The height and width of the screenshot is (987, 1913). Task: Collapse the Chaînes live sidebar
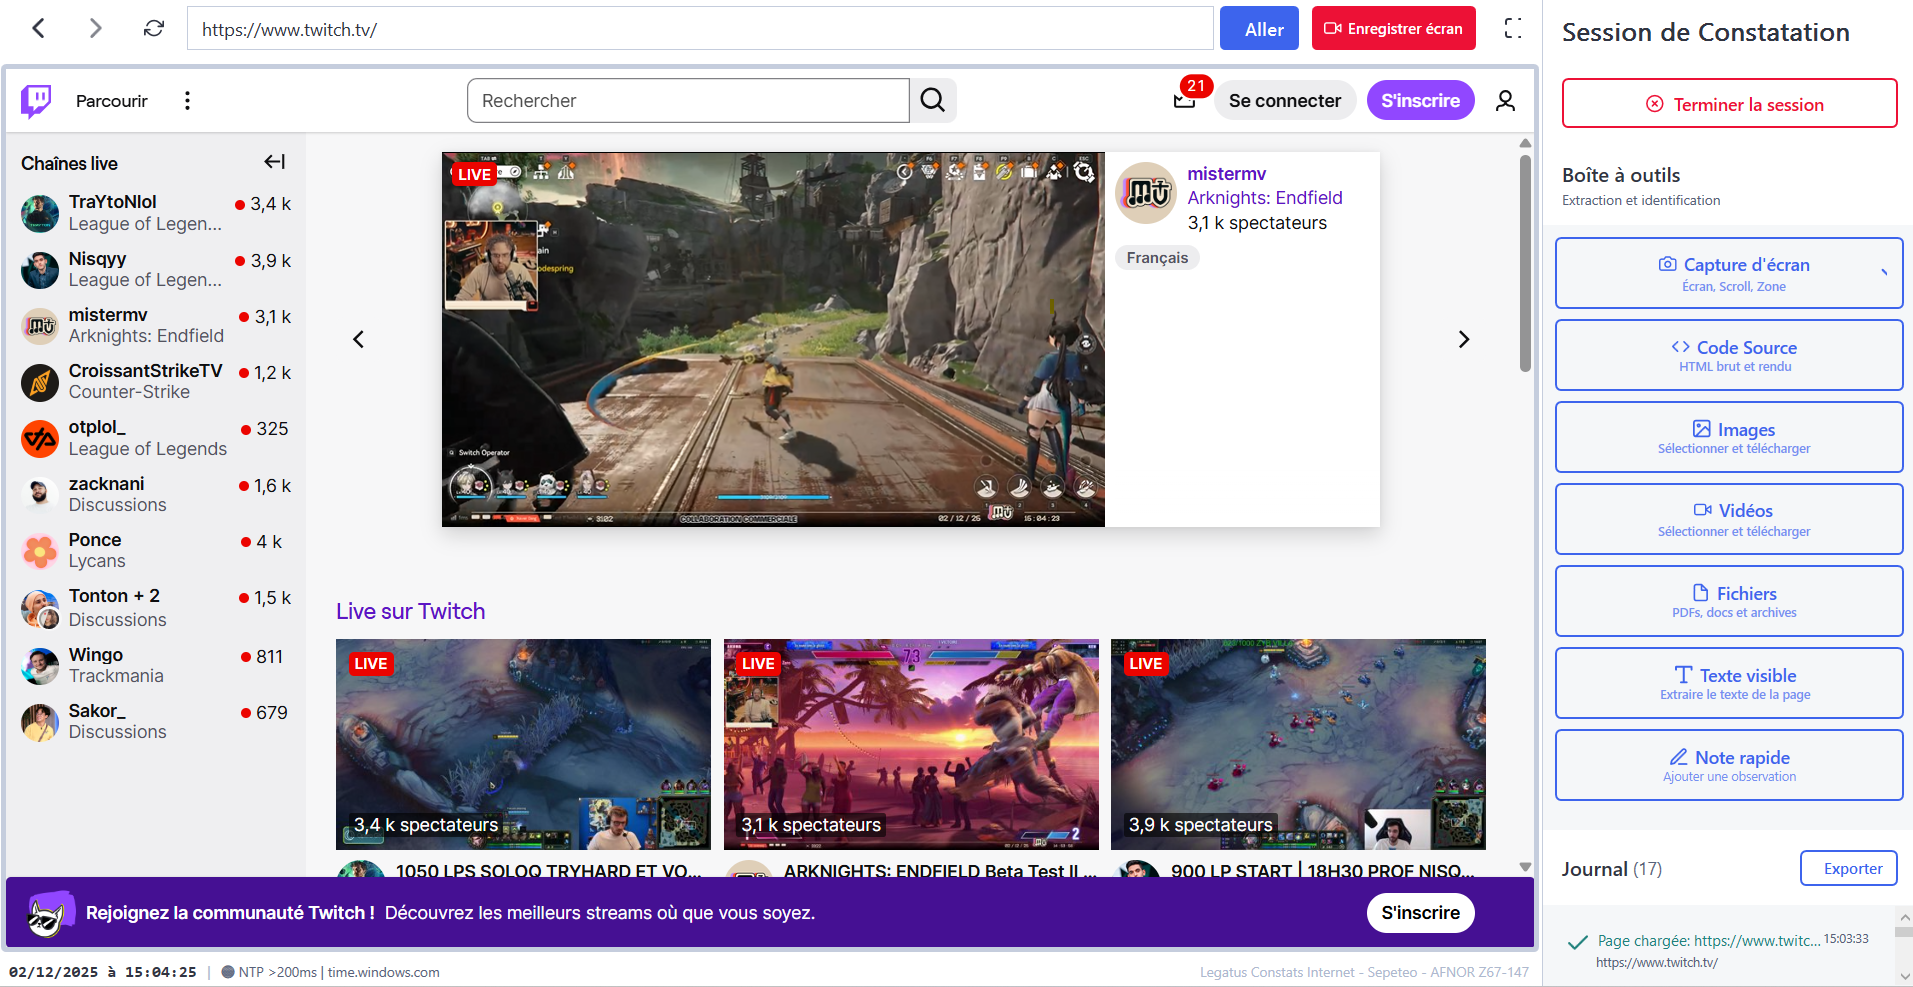[x=274, y=162]
